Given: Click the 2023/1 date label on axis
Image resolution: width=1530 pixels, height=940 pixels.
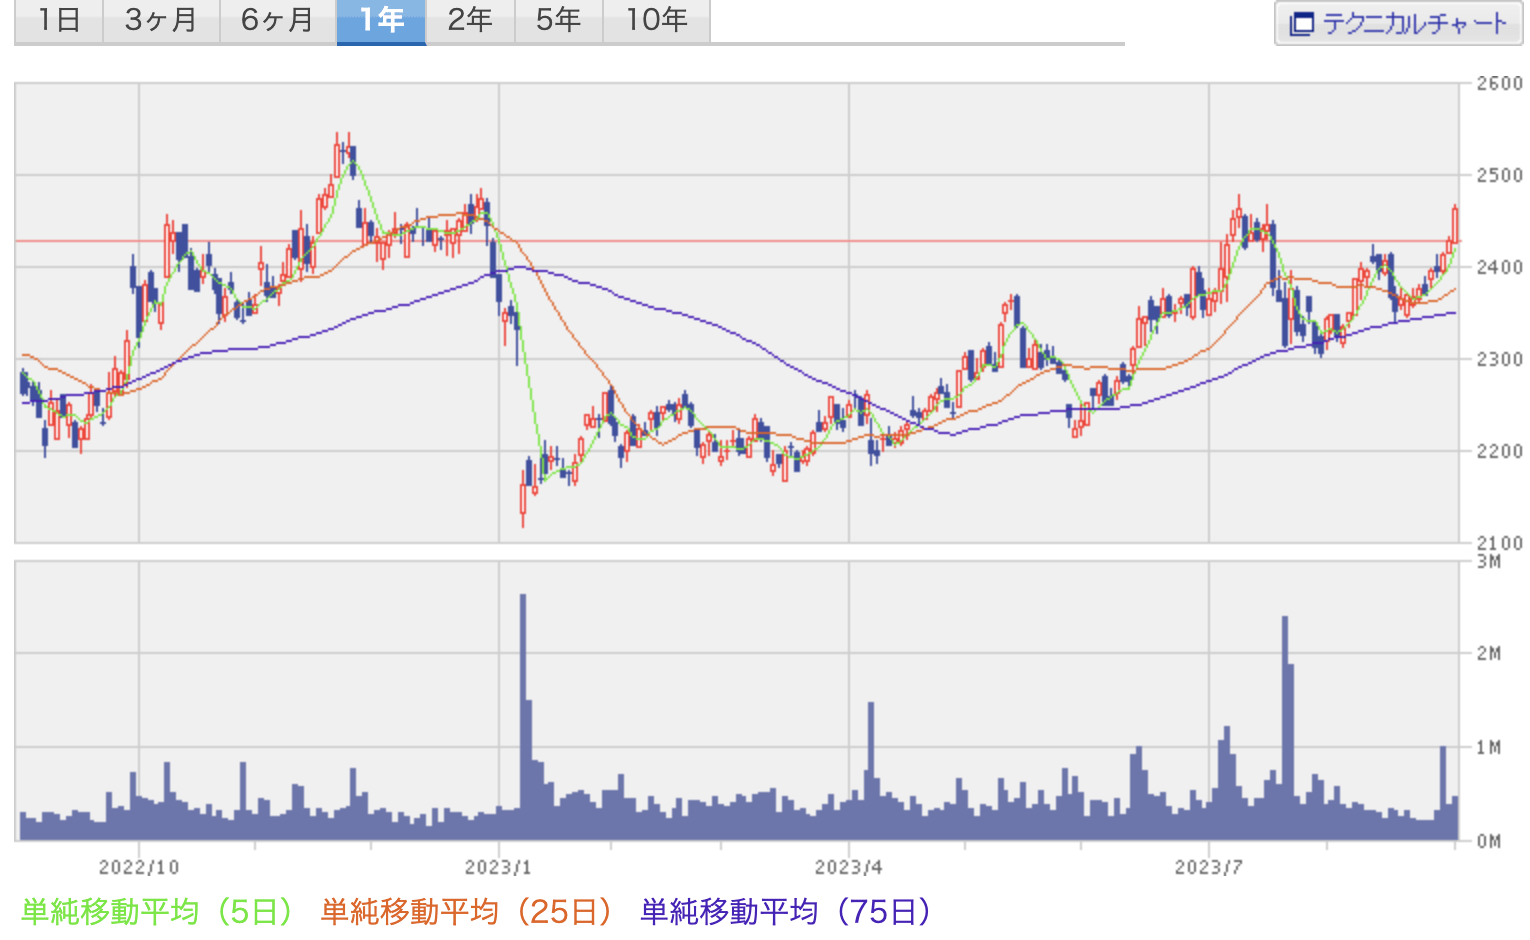Looking at the screenshot, I should click(x=498, y=866).
